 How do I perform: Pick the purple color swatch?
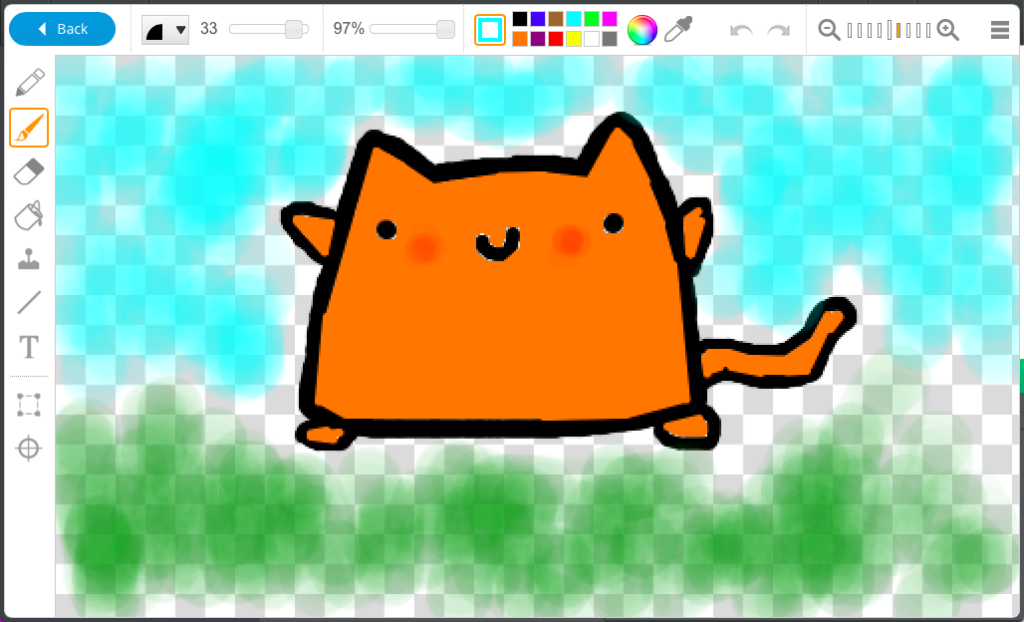tap(538, 39)
